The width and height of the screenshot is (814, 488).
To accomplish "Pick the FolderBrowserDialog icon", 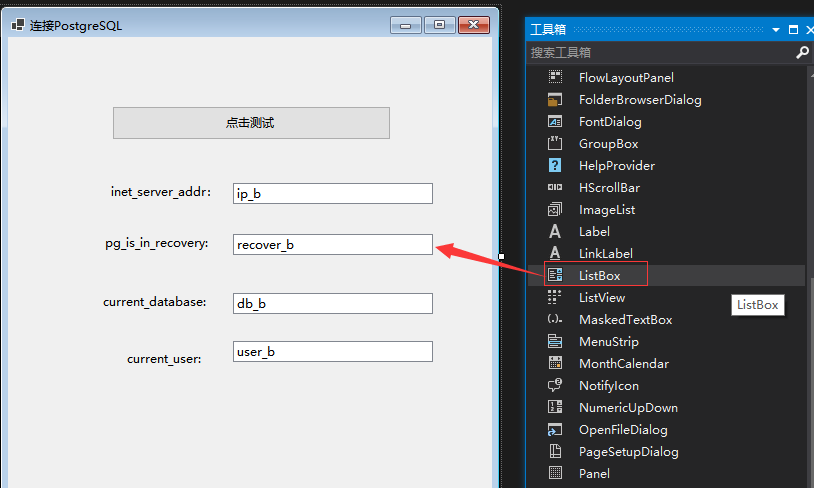I will (x=555, y=99).
